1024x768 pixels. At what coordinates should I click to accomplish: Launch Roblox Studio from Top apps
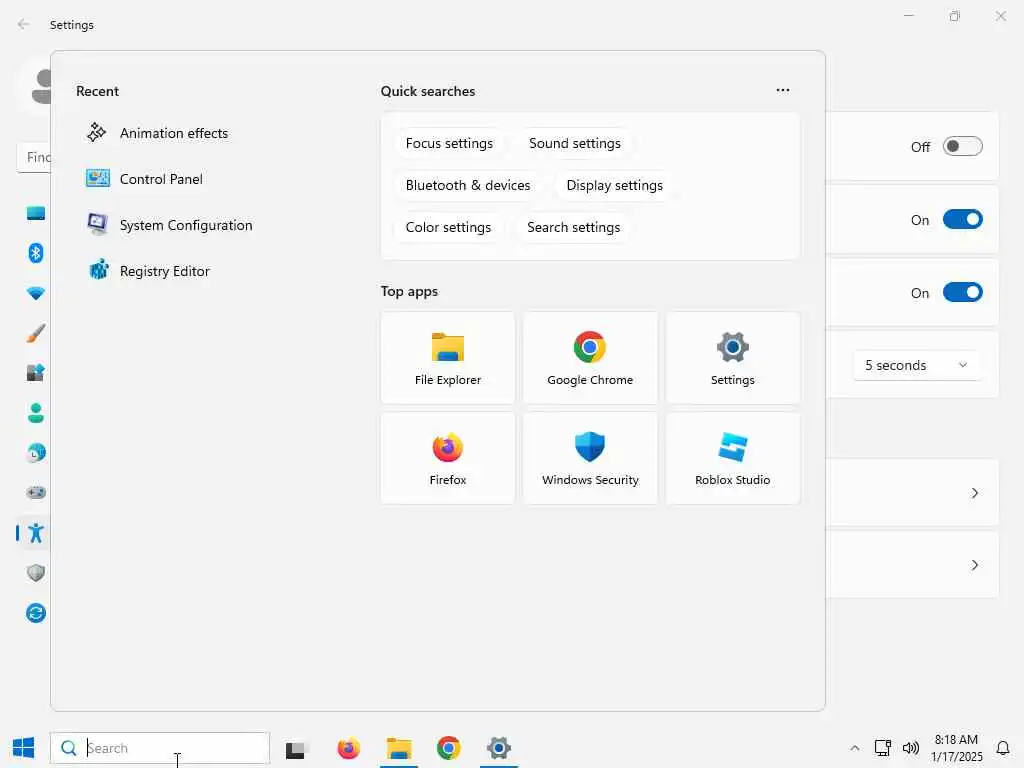click(732, 458)
